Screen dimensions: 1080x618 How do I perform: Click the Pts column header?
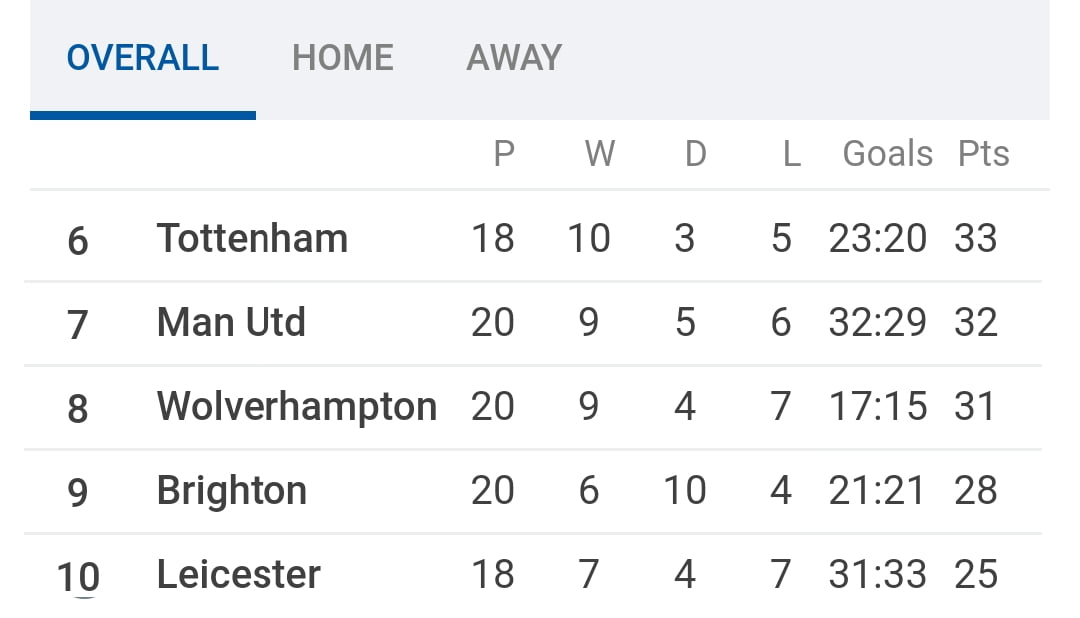coord(983,154)
